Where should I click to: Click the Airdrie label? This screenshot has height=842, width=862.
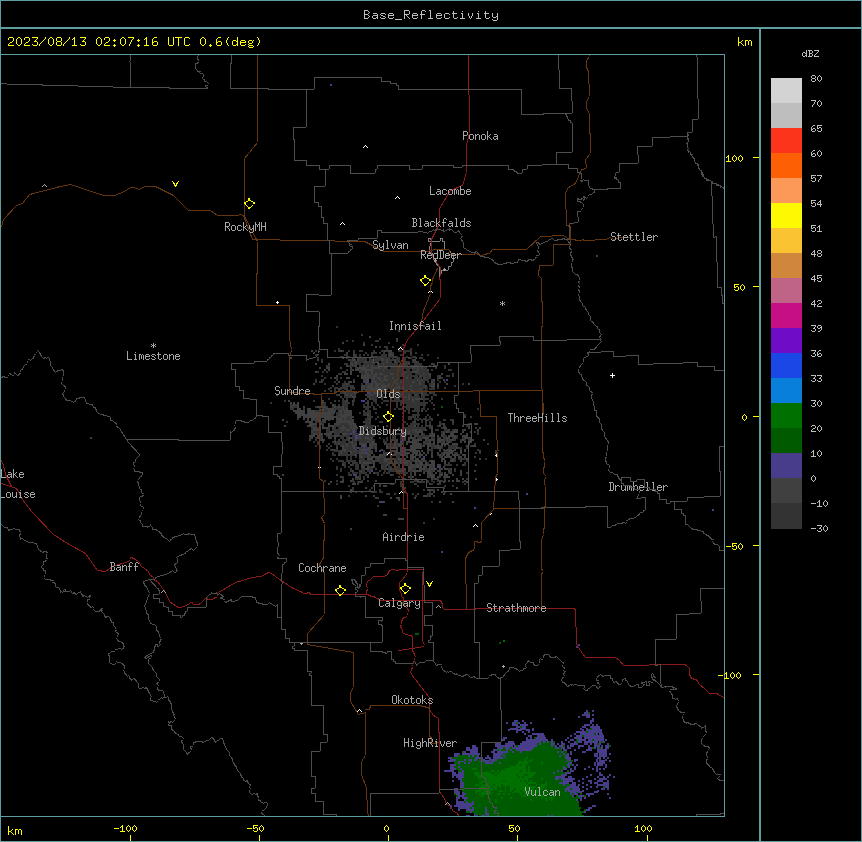(x=403, y=537)
